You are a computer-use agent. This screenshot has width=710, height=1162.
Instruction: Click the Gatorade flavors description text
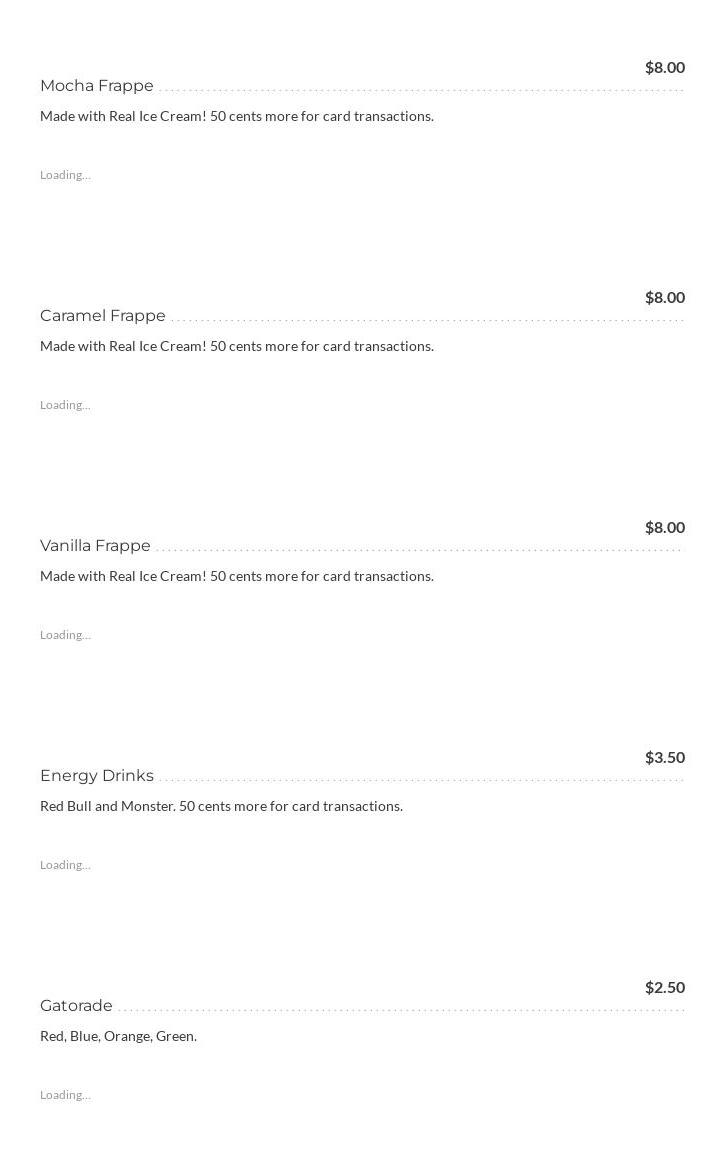click(x=118, y=1036)
